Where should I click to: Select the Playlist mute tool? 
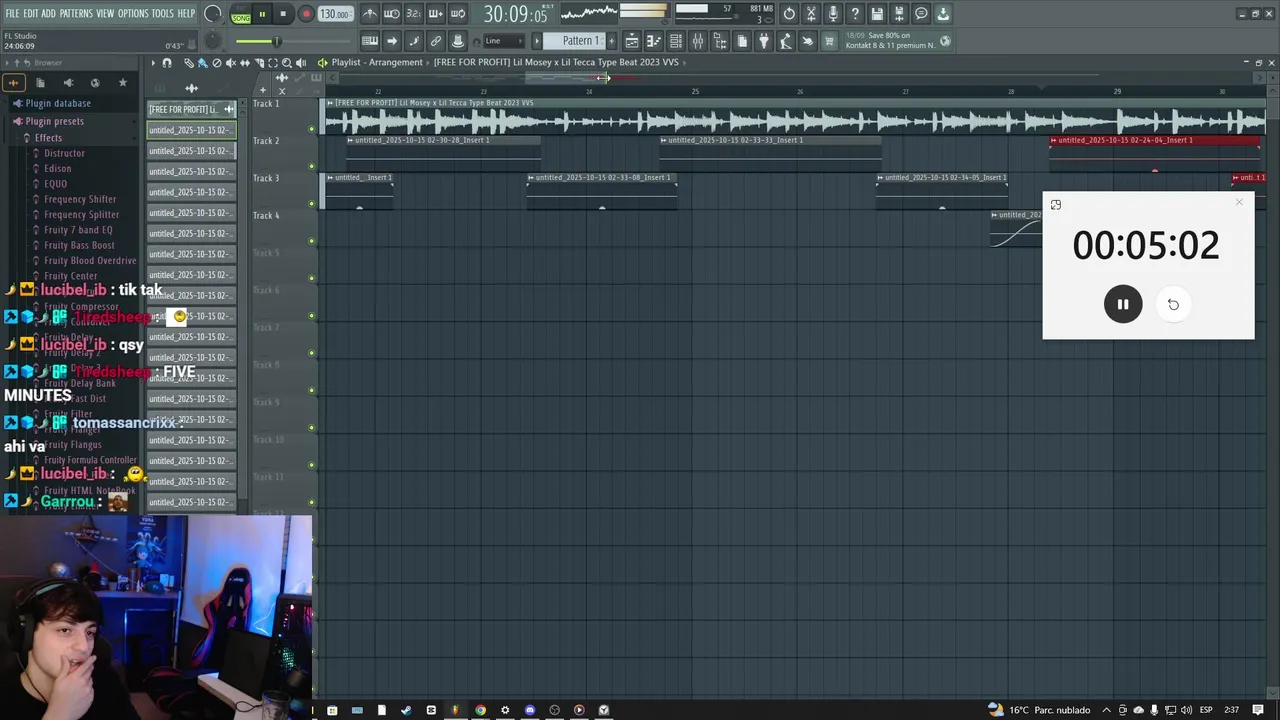click(x=231, y=63)
